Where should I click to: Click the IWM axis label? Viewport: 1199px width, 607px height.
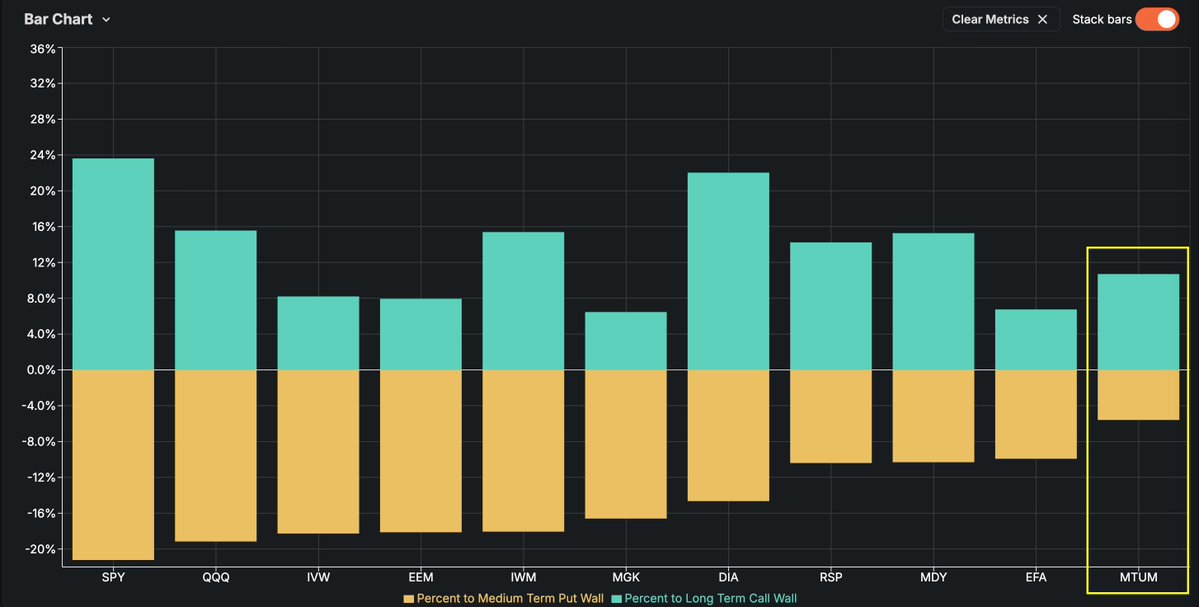pyautogui.click(x=523, y=578)
